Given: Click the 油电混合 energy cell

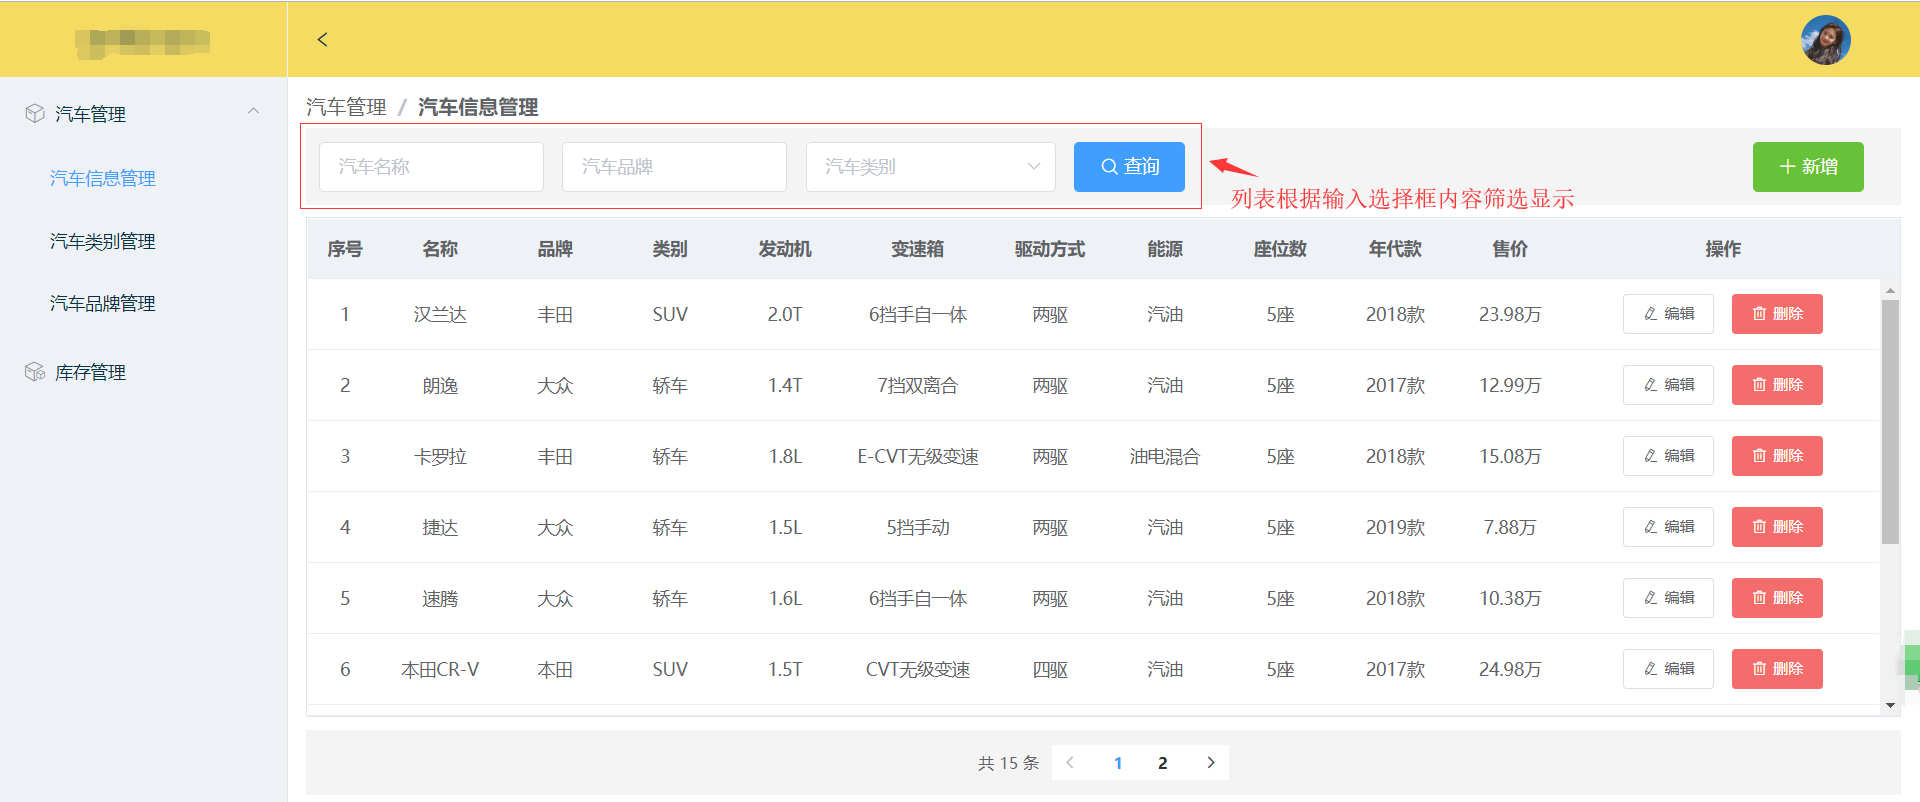Looking at the screenshot, I should [1165, 457].
